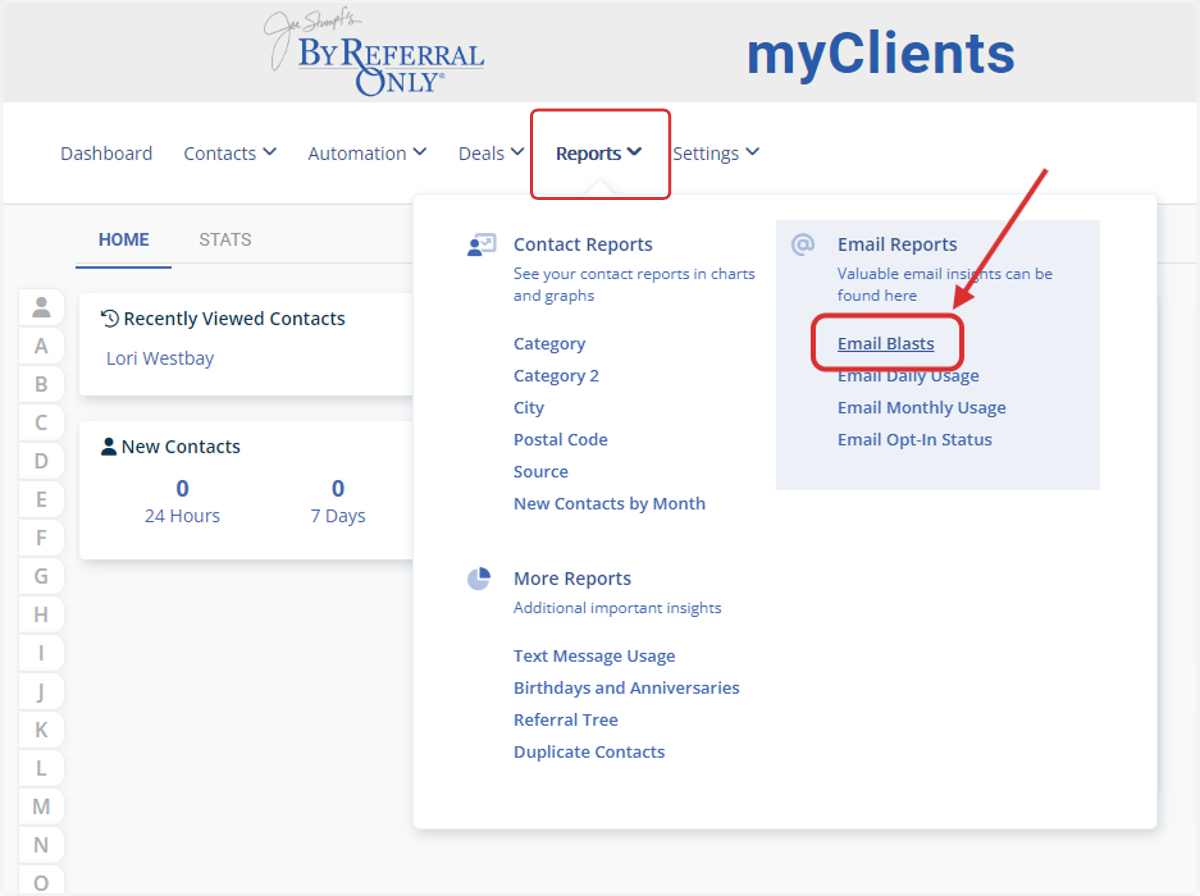Image resolution: width=1200 pixels, height=896 pixels.
Task: Click the Email Reports heading
Action: tap(897, 245)
